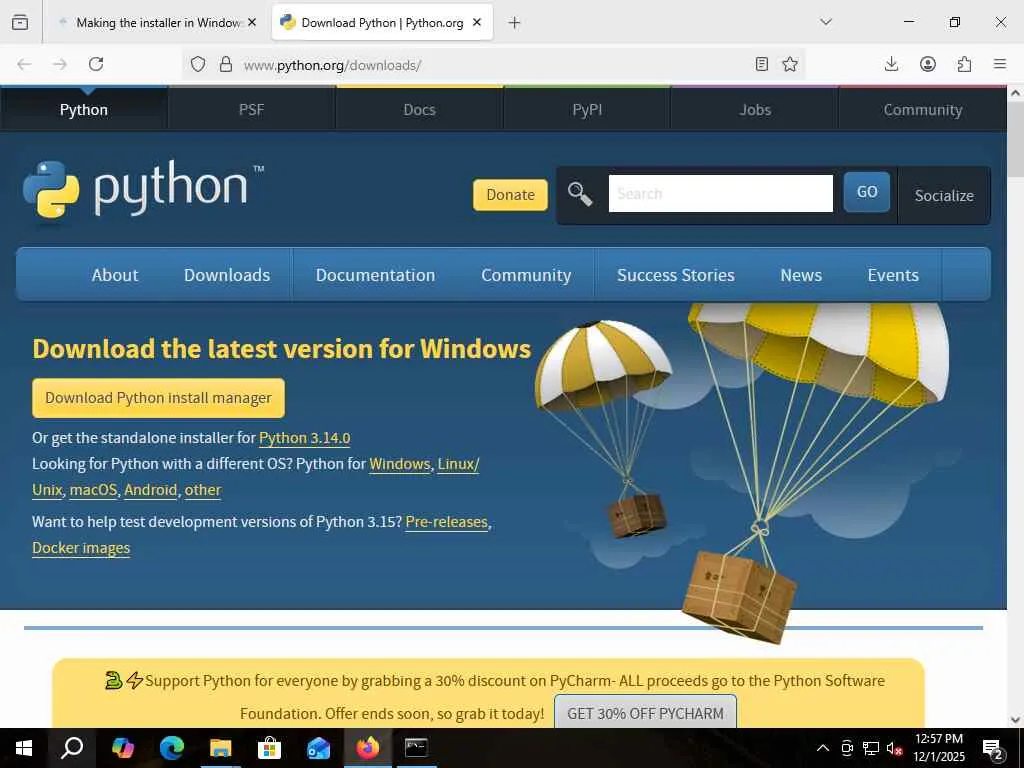Open the volume icon in system tray
1024x768 pixels.
(x=894, y=748)
